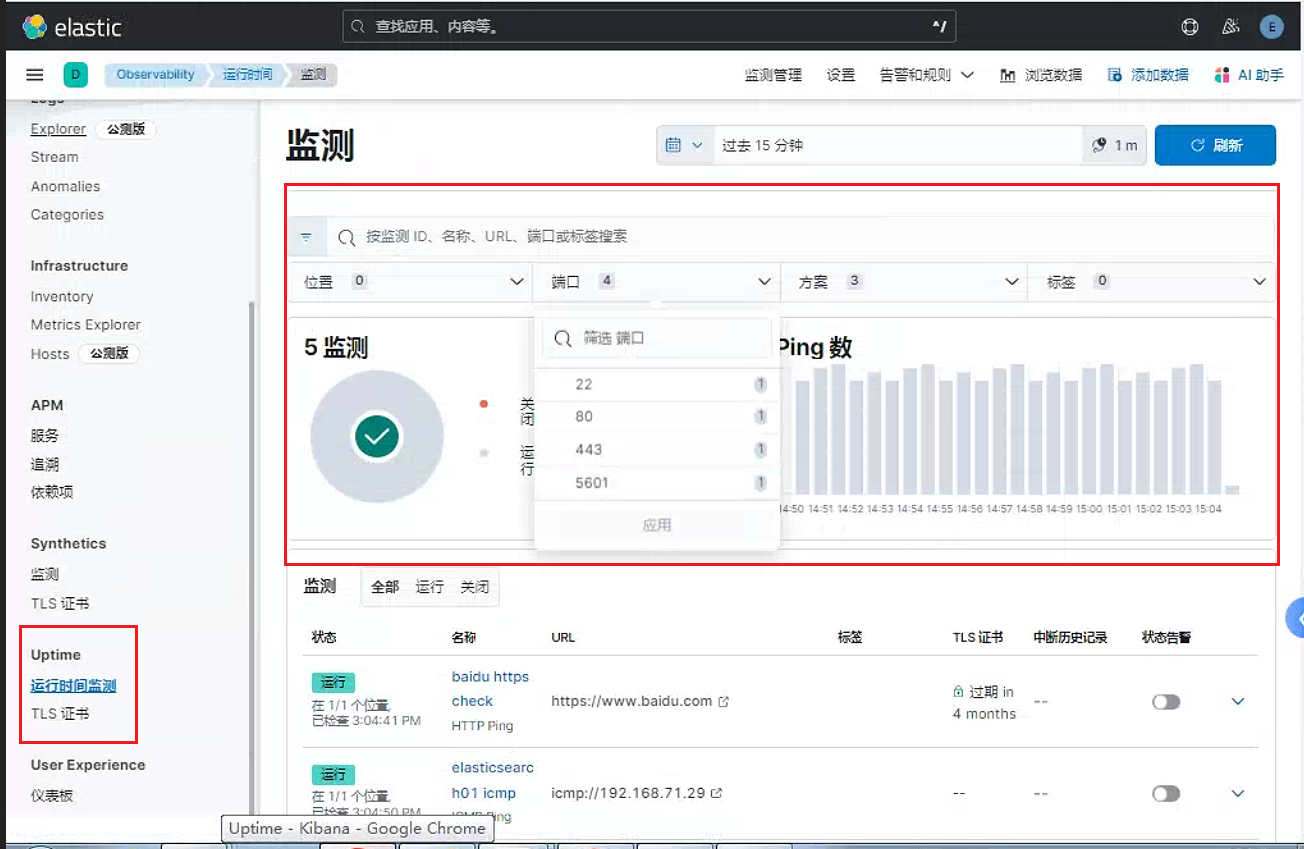Expand the 位置 filter dropdown

tap(411, 282)
